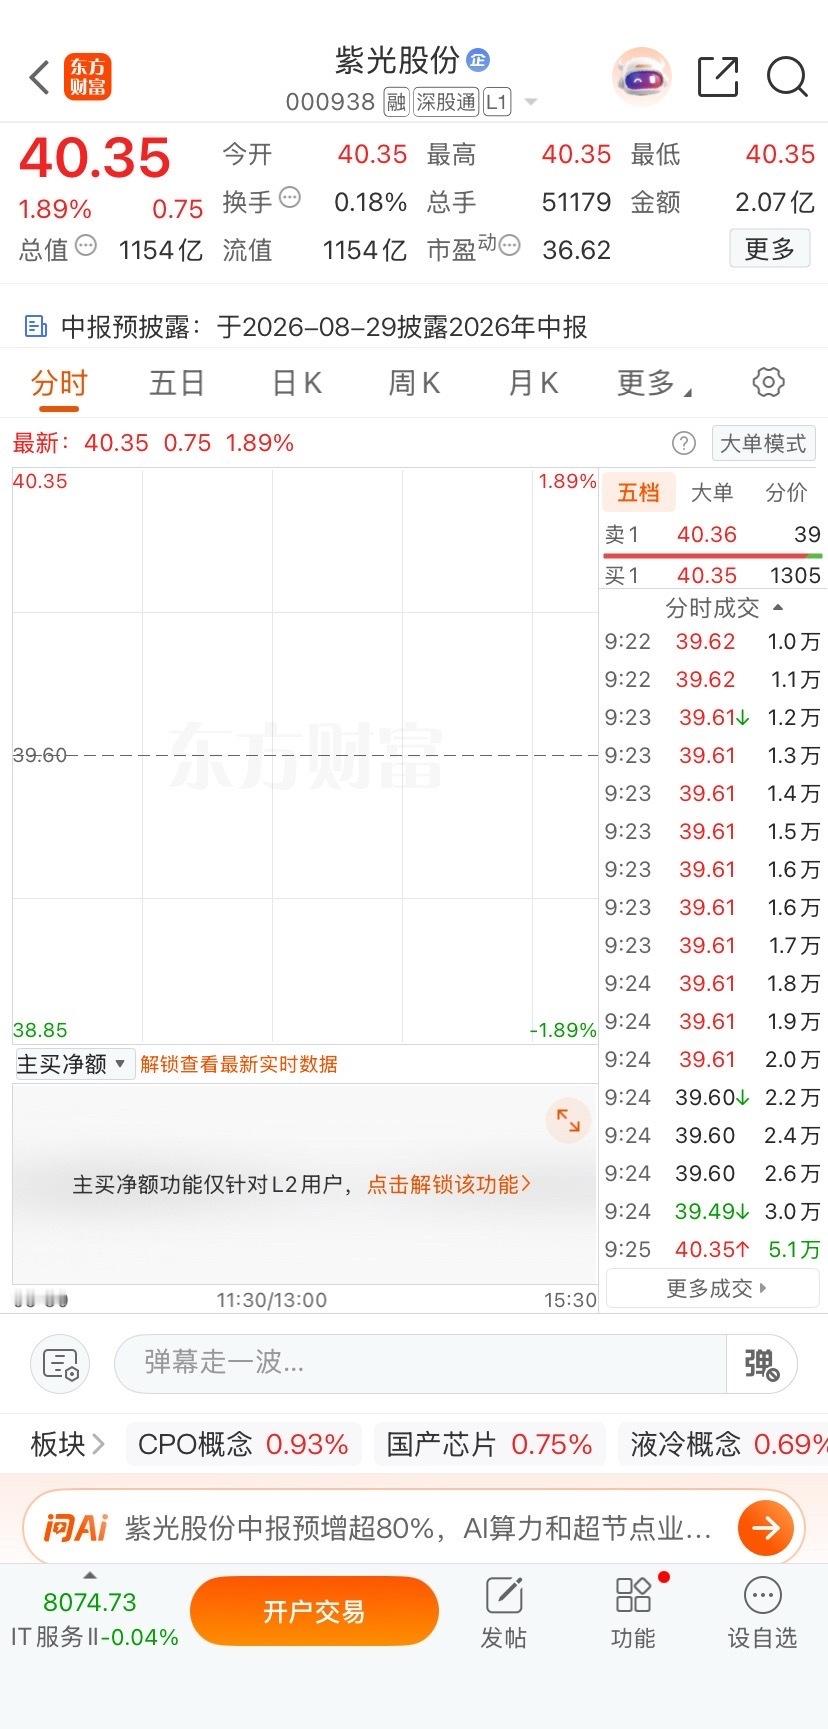Toggle 大单模式 mode
The image size is (828, 1729).
click(x=763, y=443)
